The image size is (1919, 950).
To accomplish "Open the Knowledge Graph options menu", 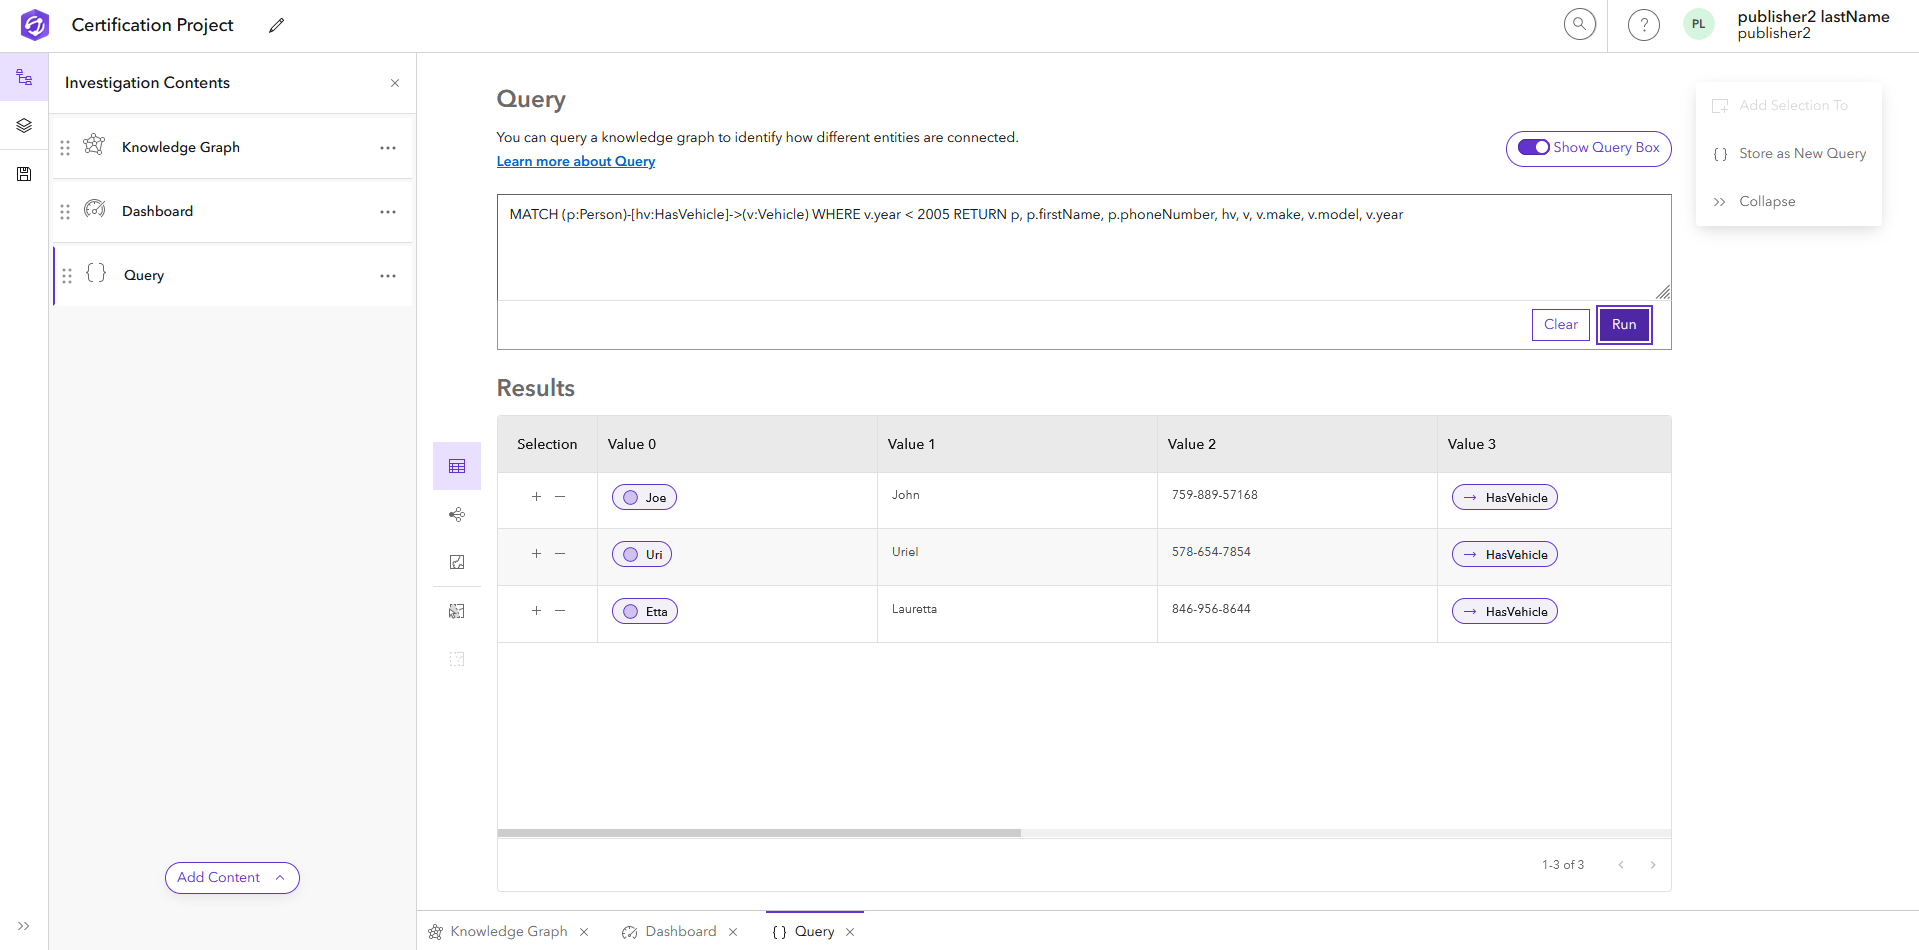I will click(x=388, y=147).
